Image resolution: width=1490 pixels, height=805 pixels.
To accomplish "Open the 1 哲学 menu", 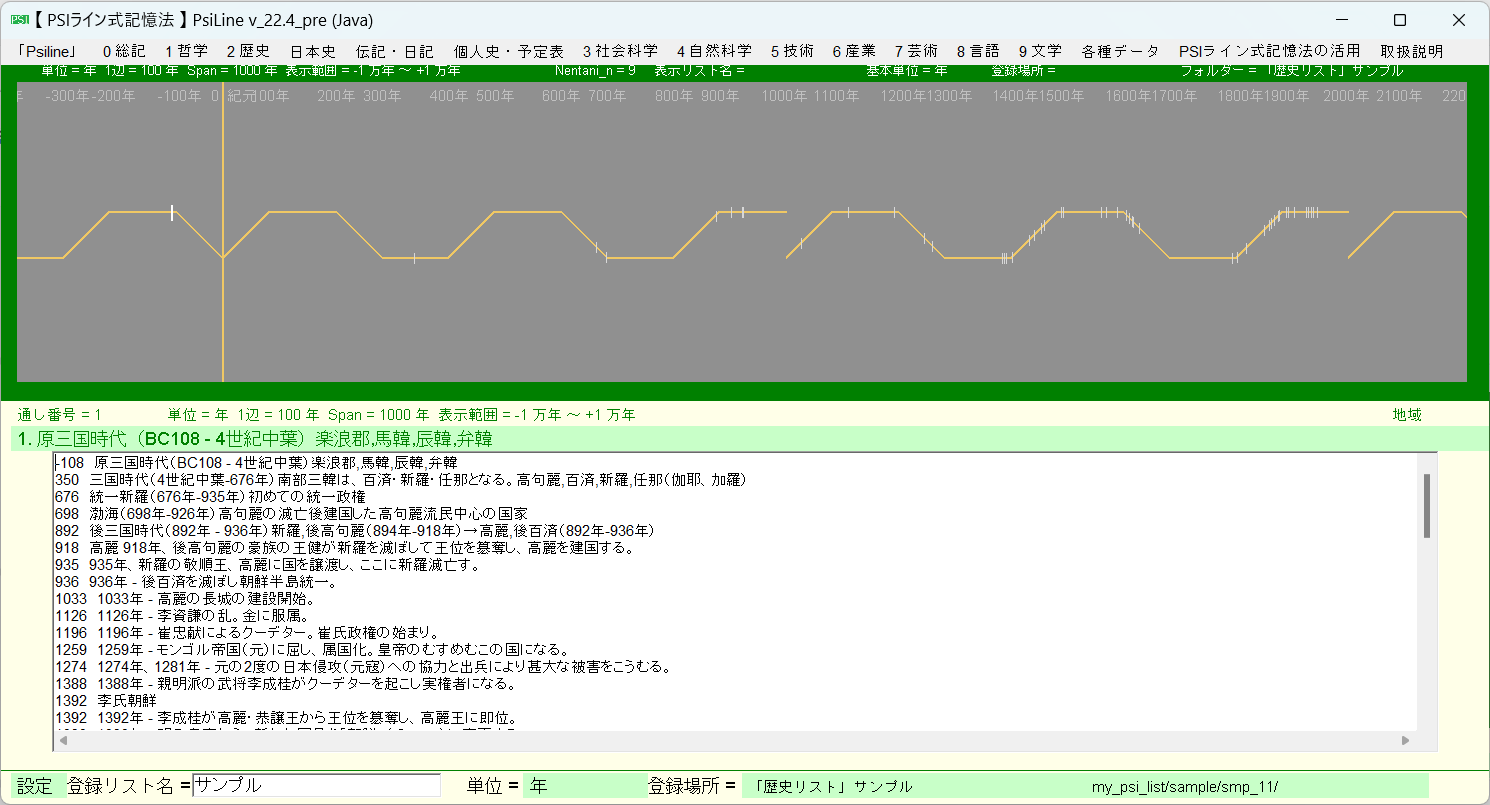I will click(186, 51).
